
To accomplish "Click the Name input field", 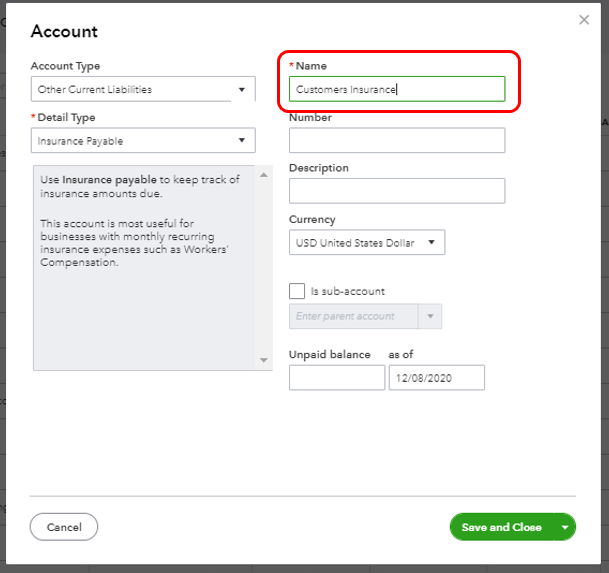I will tap(397, 89).
